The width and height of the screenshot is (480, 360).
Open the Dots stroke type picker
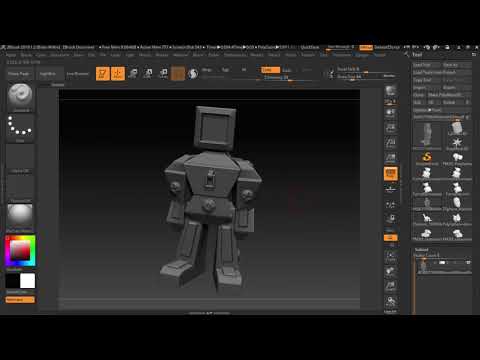point(20,129)
